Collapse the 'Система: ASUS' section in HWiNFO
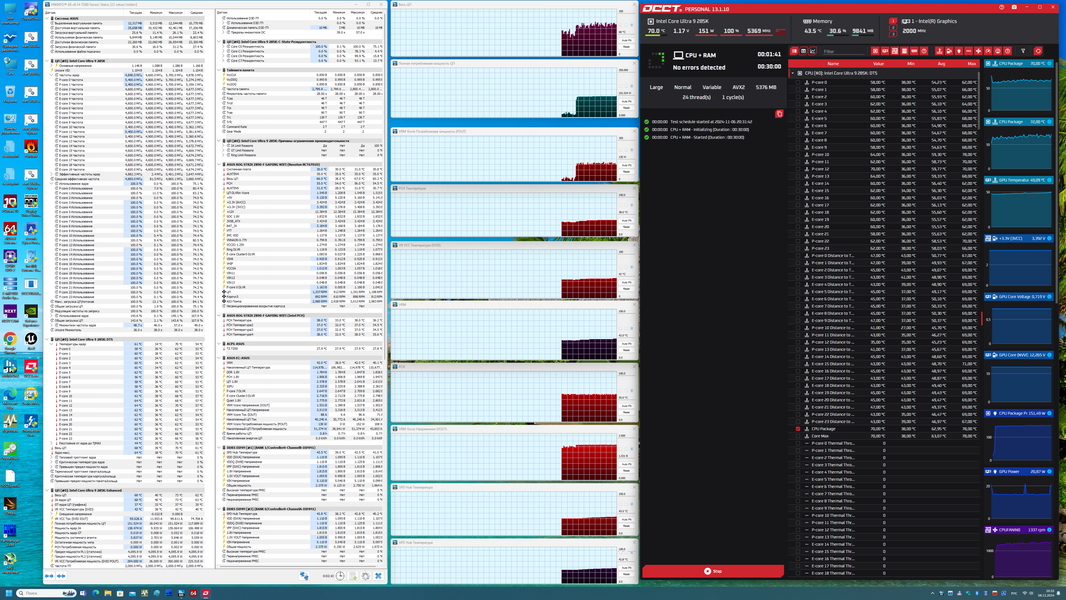 [x=47, y=18]
